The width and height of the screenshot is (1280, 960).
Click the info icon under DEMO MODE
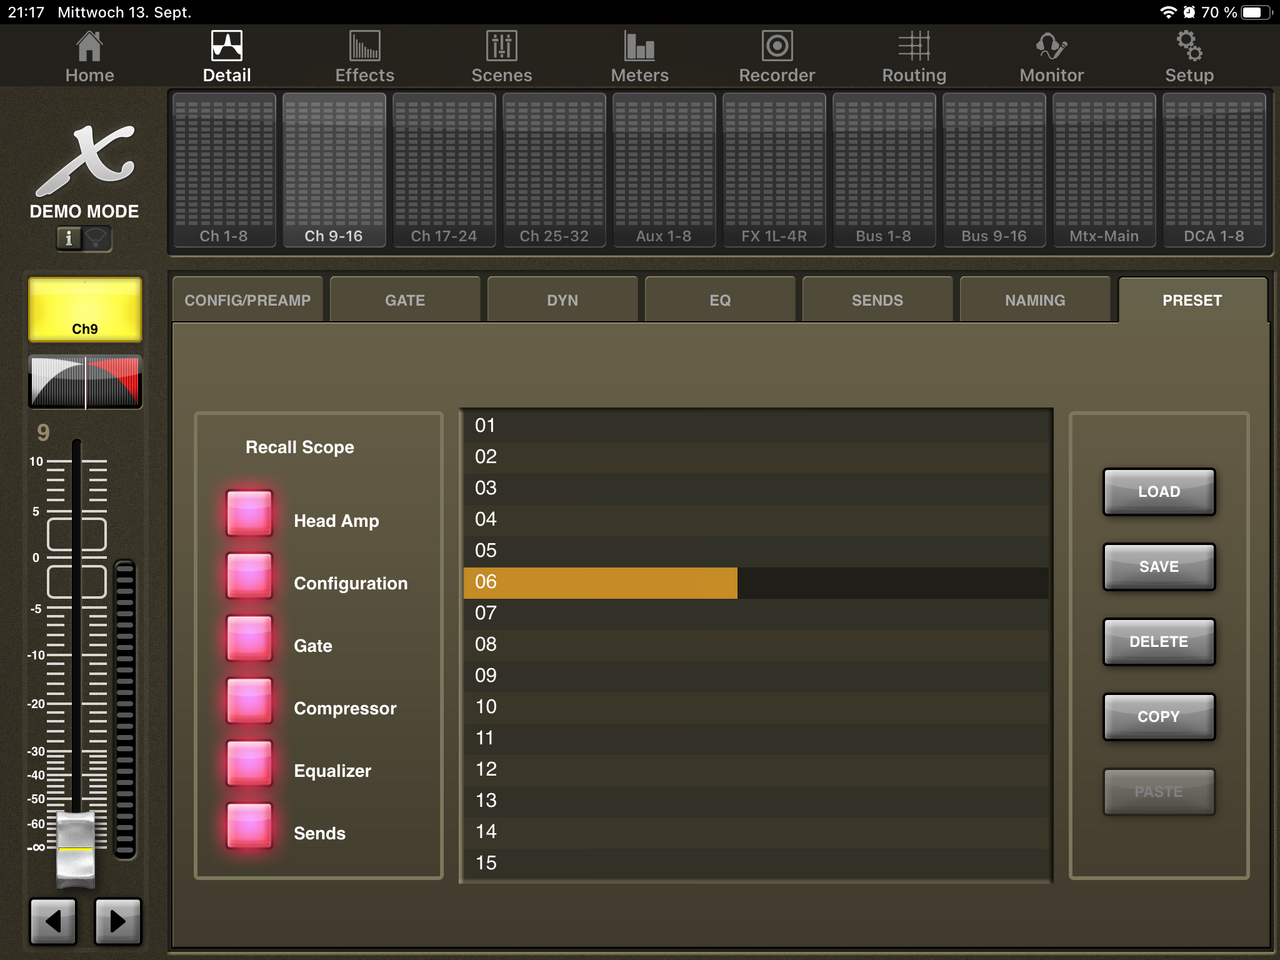click(69, 238)
